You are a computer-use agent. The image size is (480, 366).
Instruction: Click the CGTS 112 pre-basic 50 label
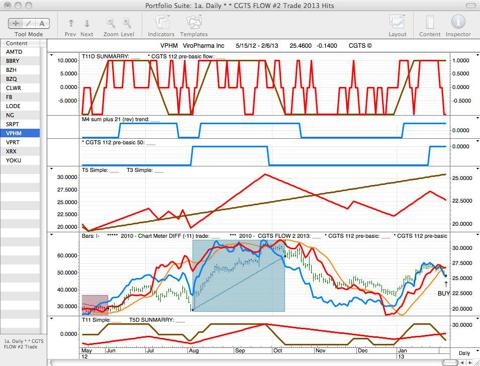(113, 142)
